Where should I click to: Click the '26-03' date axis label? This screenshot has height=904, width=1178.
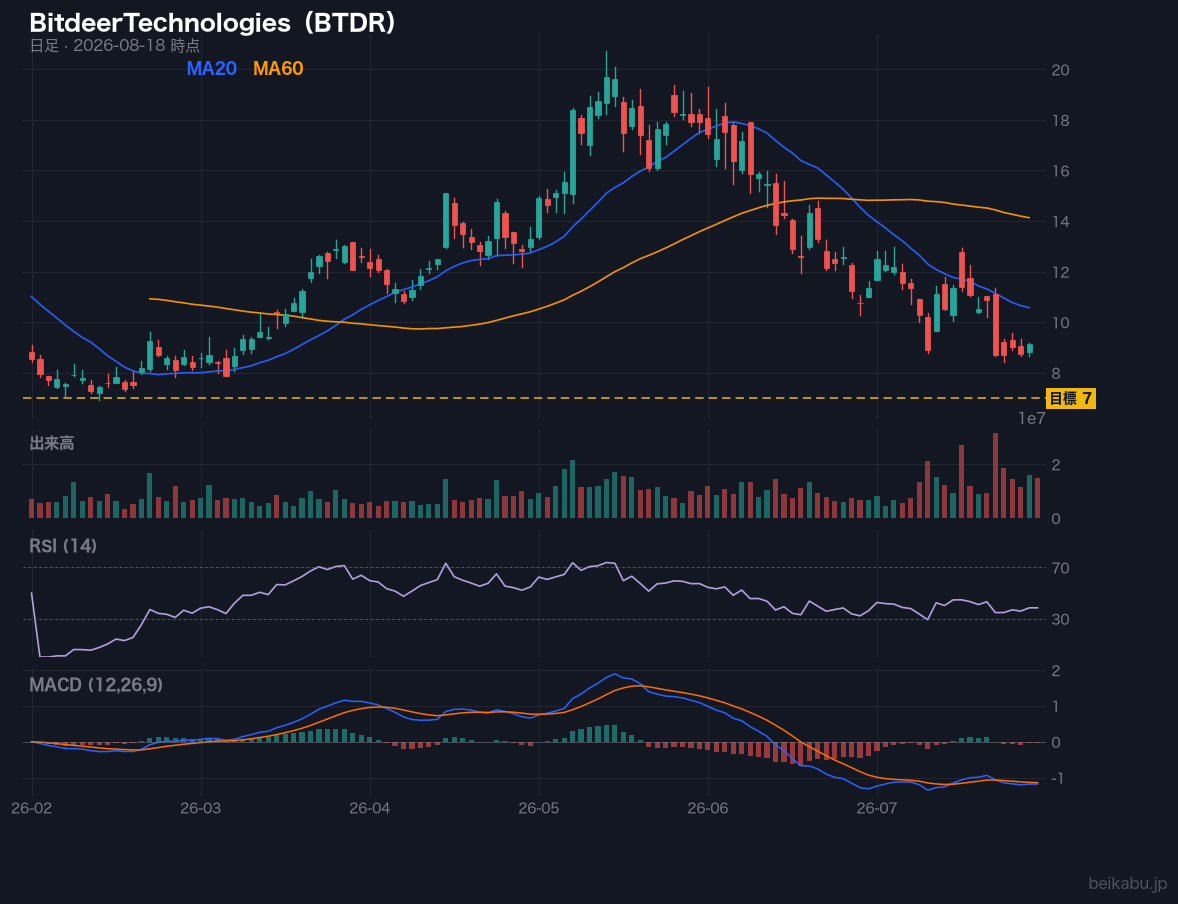[x=201, y=809]
